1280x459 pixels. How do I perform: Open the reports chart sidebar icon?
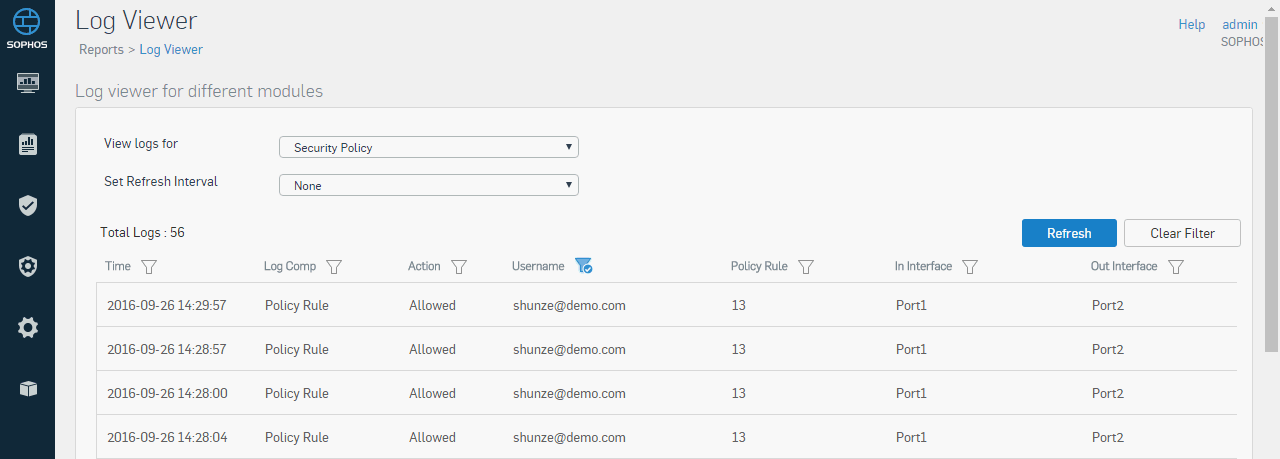click(x=28, y=144)
